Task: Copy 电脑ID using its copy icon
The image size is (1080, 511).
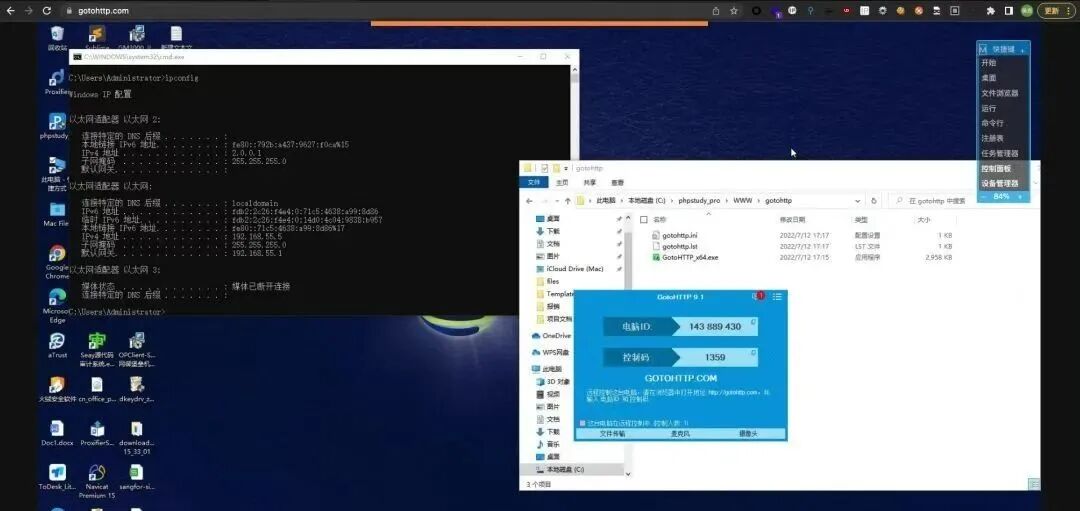Action: pyautogui.click(x=754, y=321)
